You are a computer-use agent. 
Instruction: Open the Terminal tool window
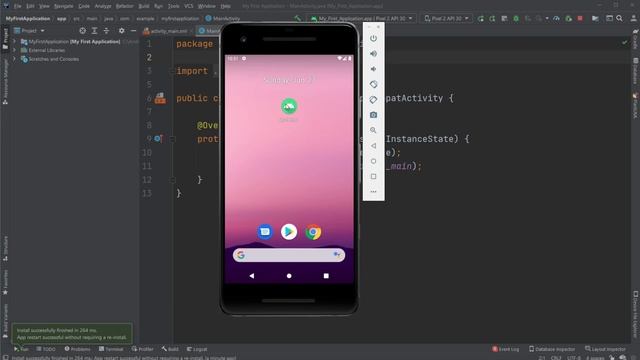click(x=111, y=349)
